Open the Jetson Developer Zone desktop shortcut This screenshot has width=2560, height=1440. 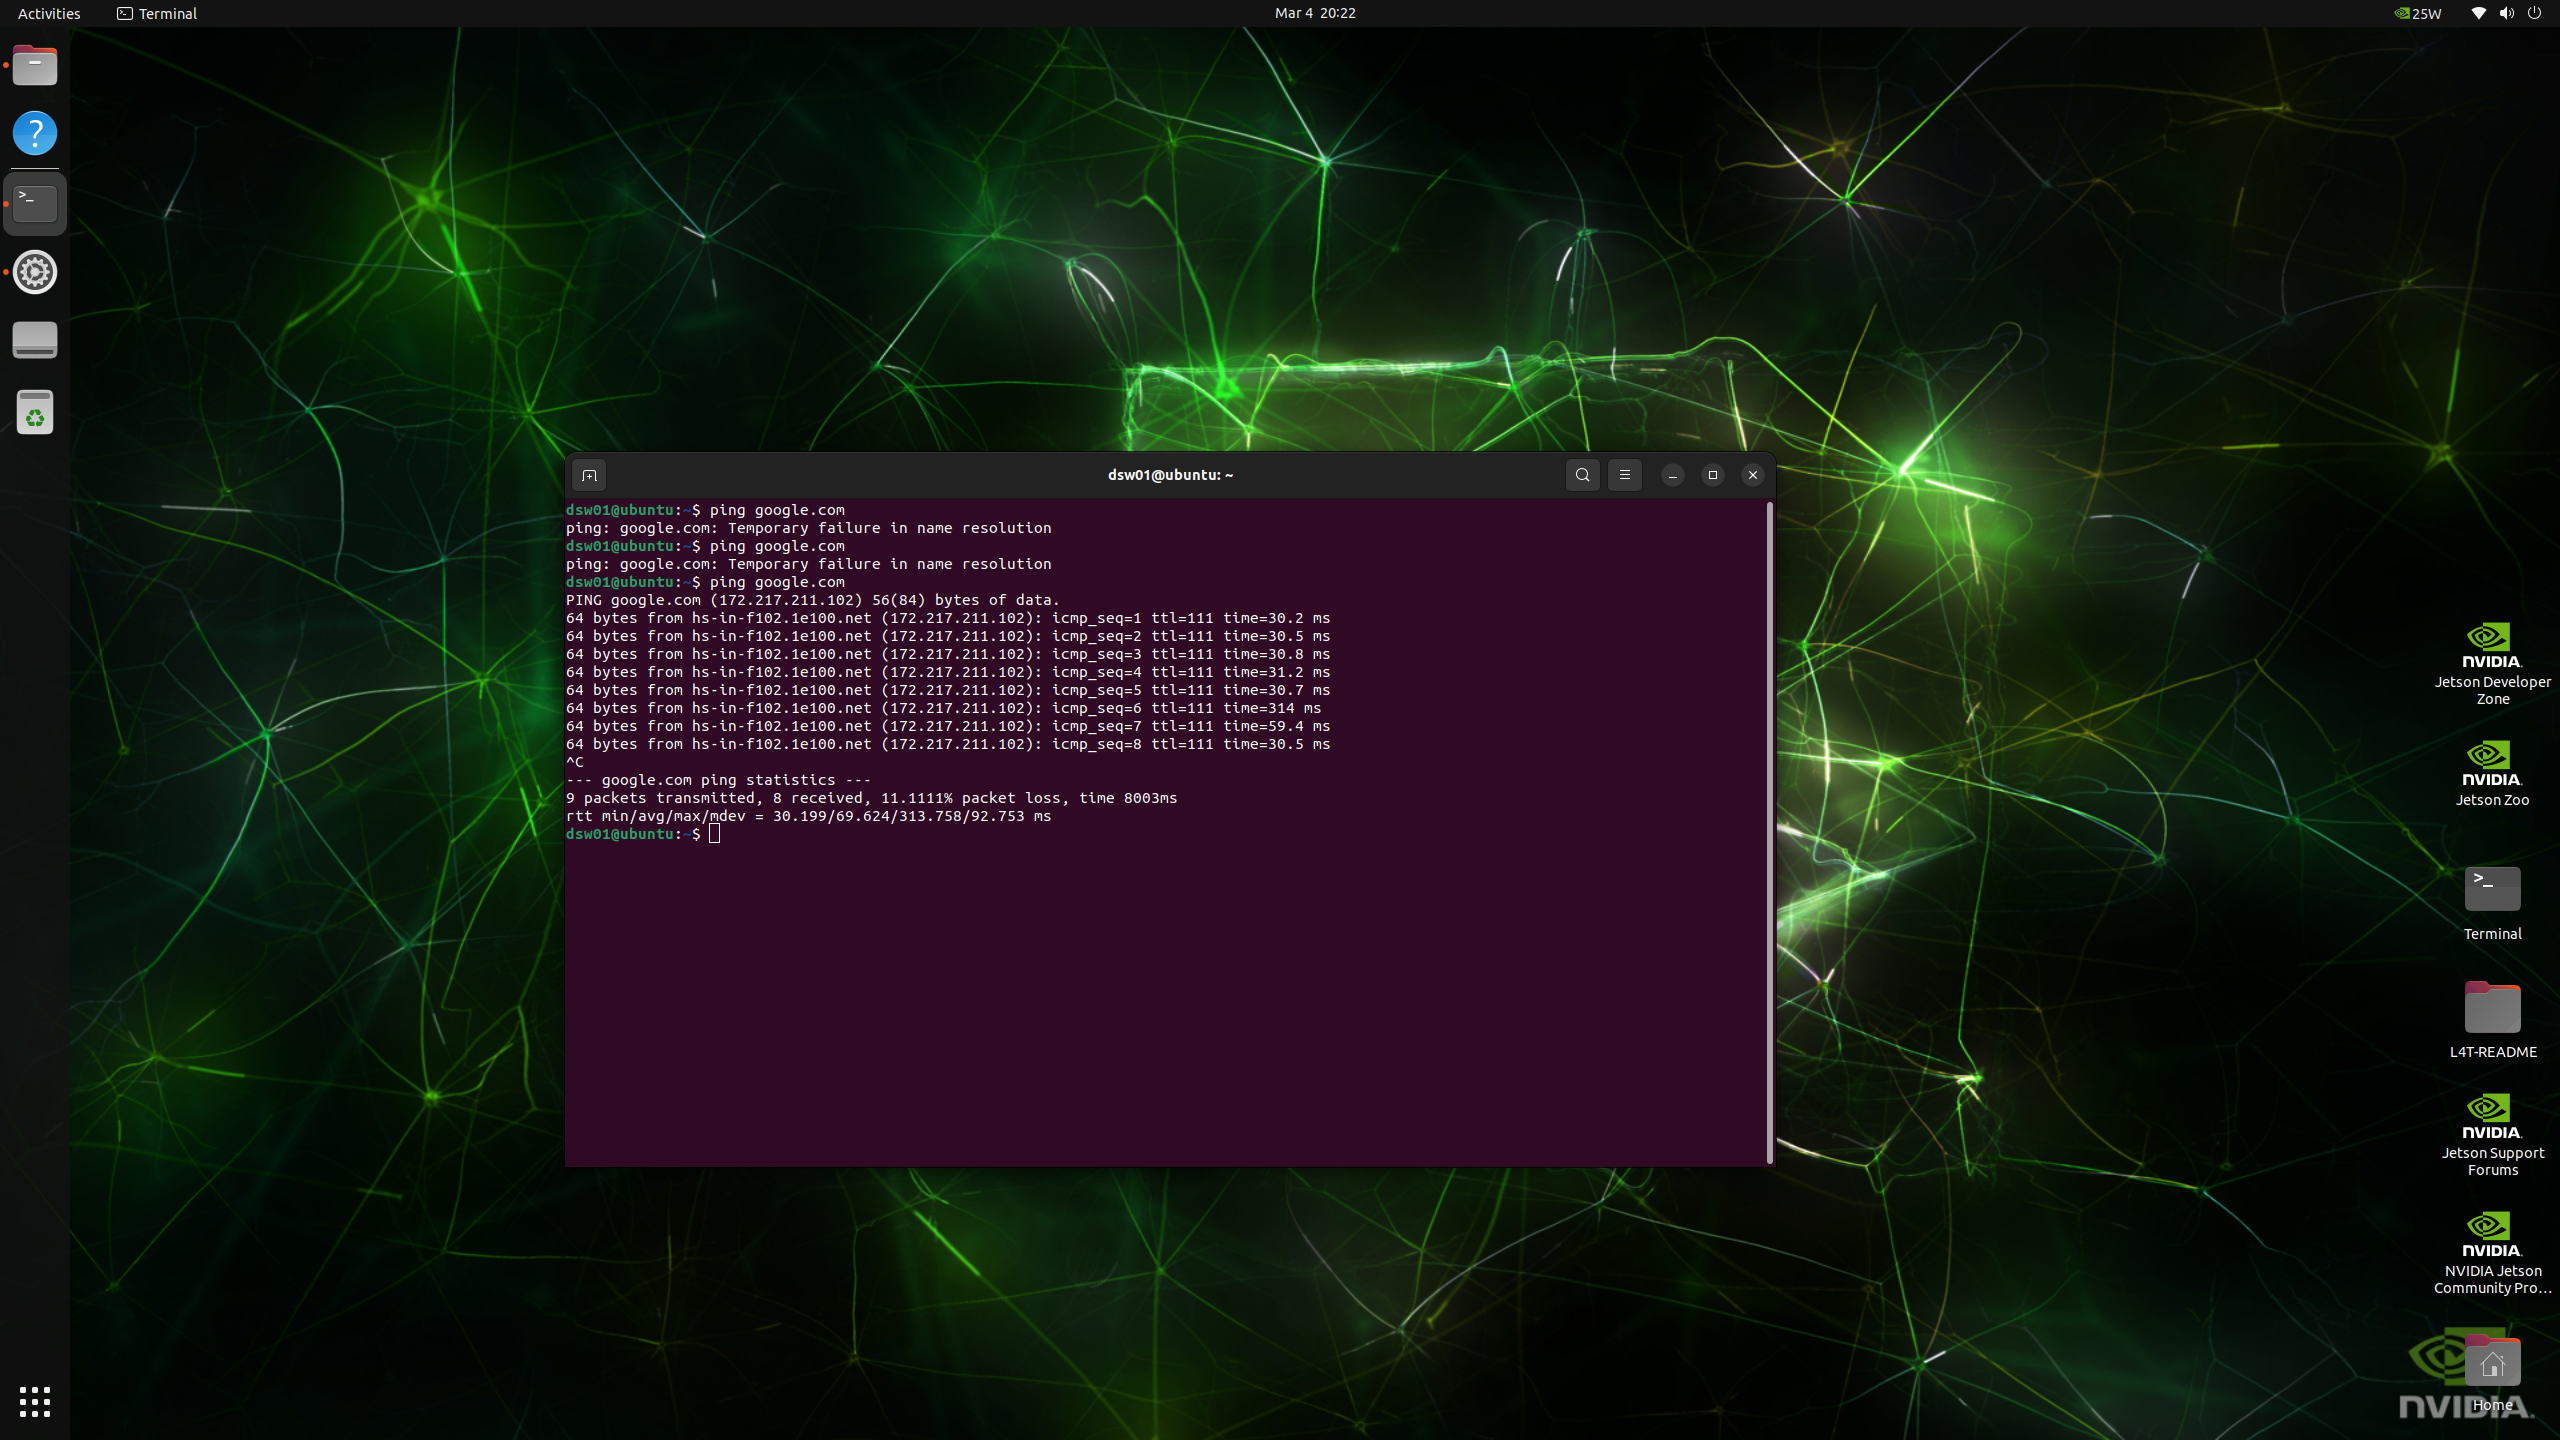2491,646
